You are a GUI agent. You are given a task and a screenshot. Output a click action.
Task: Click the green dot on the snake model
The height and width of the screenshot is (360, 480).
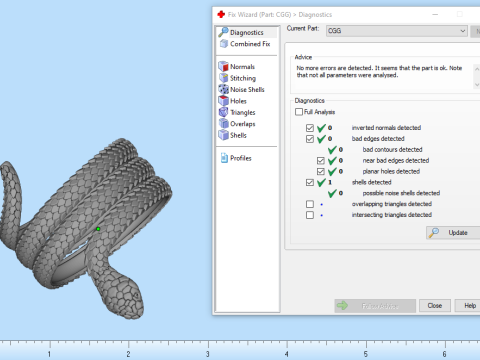coord(98,229)
